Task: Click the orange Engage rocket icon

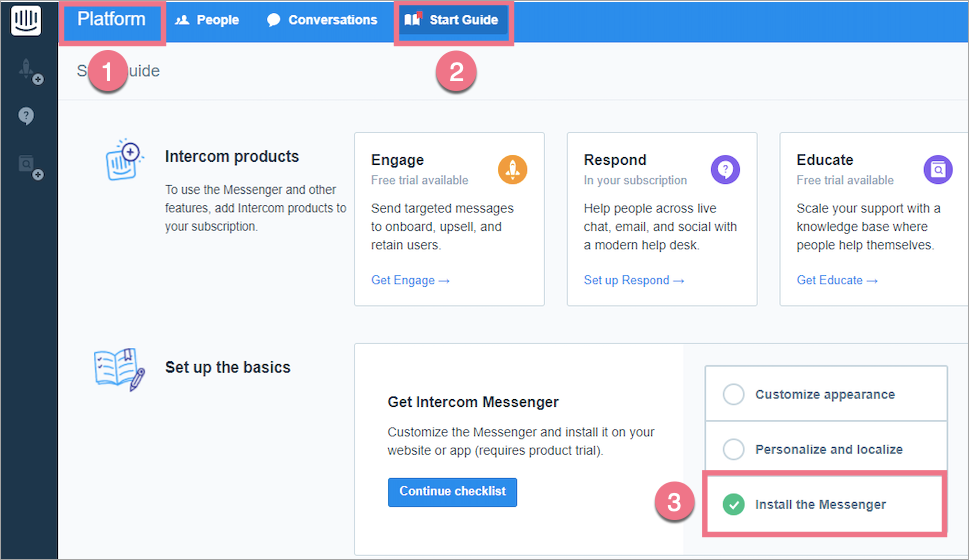Action: point(512,169)
